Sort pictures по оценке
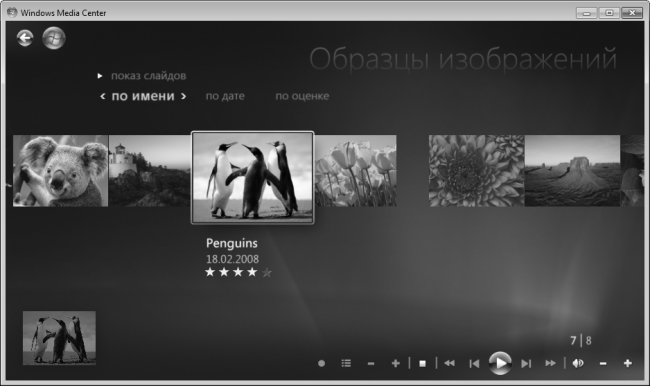The height and width of the screenshot is (386, 650). click(x=302, y=96)
